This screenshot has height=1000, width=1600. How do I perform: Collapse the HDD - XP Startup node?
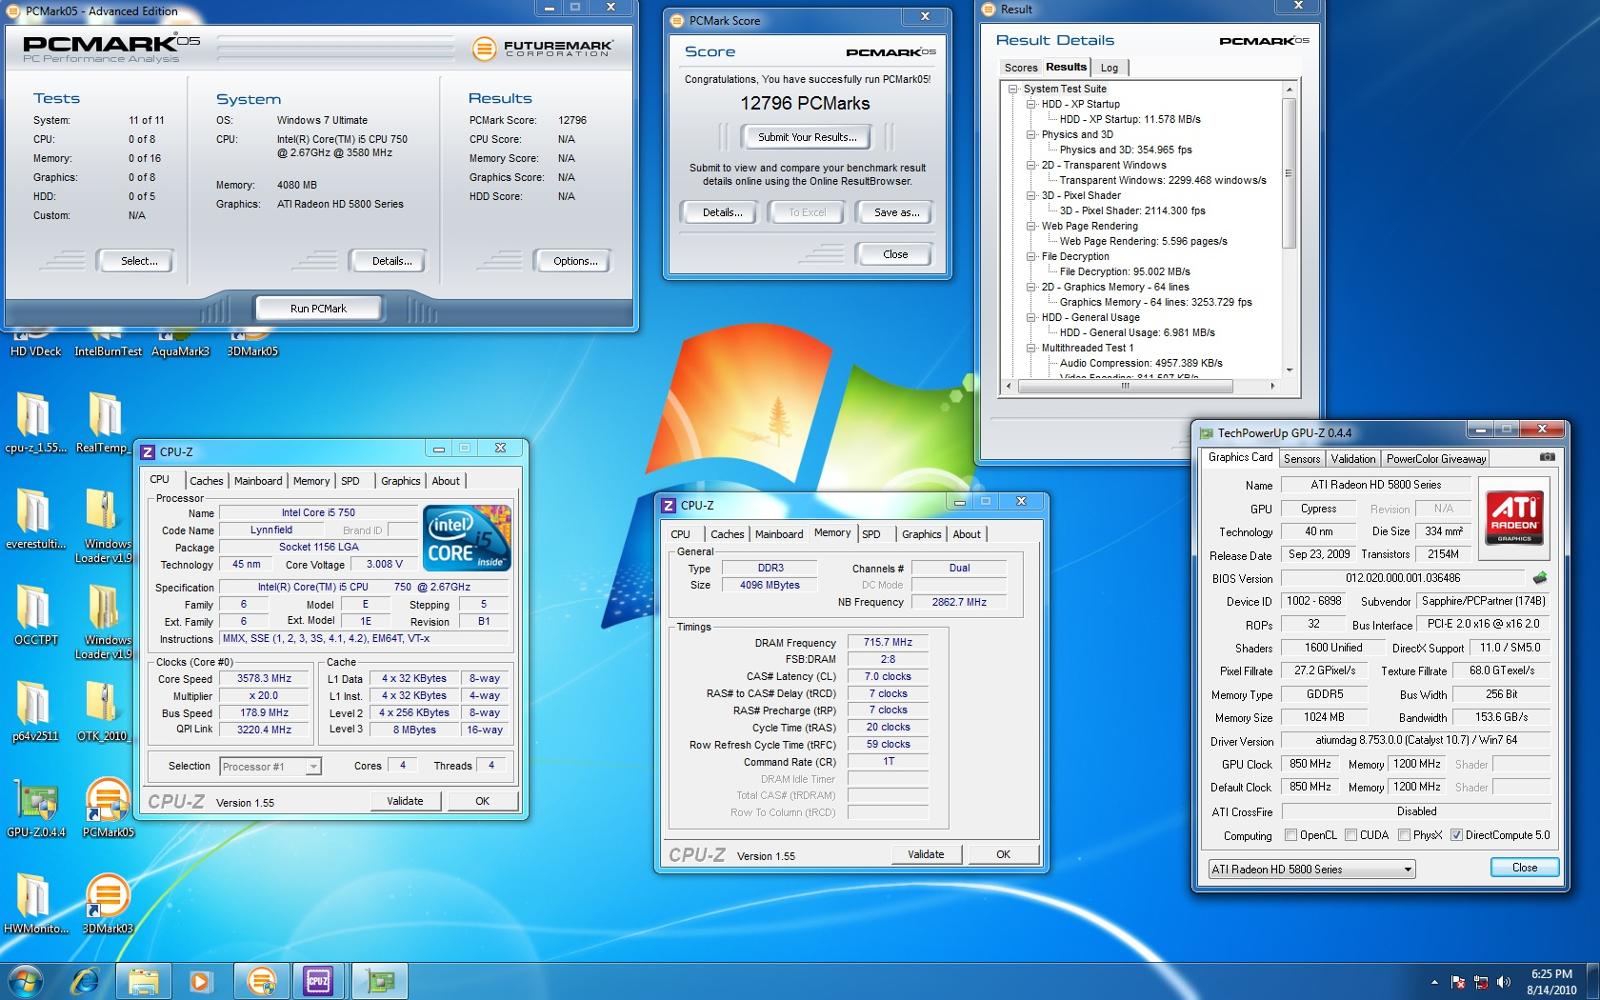(x=1031, y=104)
